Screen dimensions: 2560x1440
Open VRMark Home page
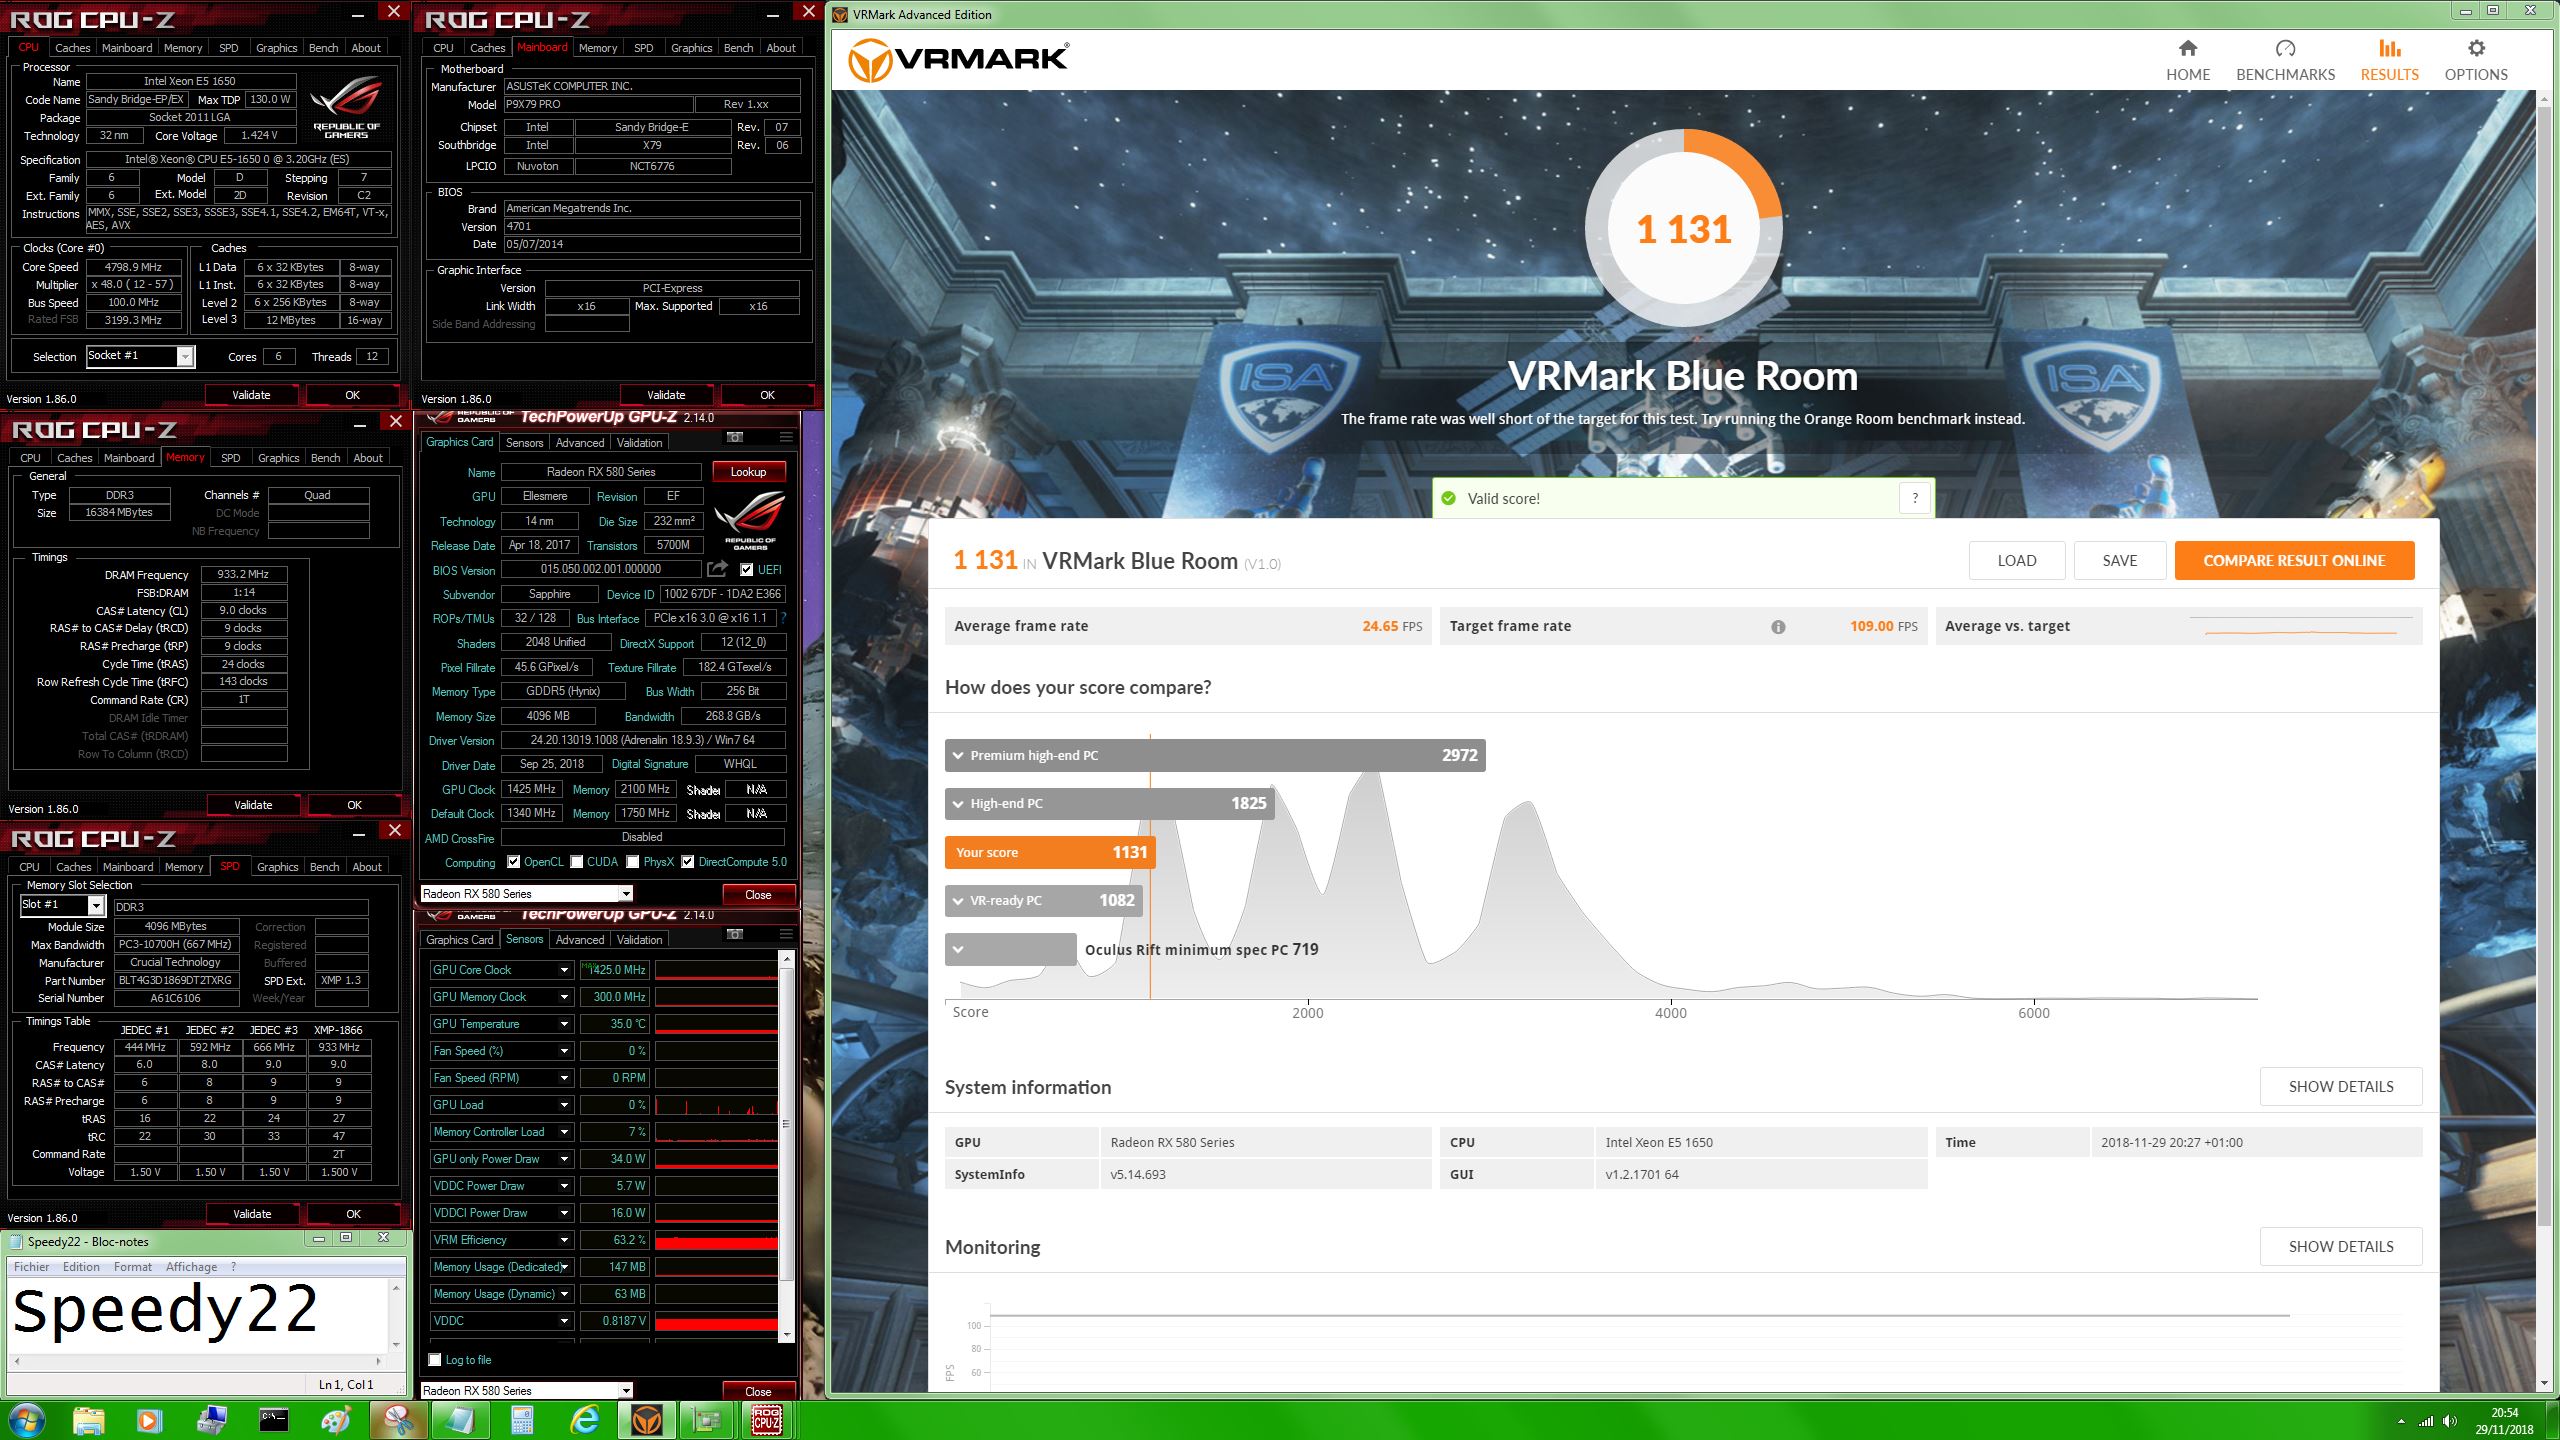click(x=2187, y=60)
